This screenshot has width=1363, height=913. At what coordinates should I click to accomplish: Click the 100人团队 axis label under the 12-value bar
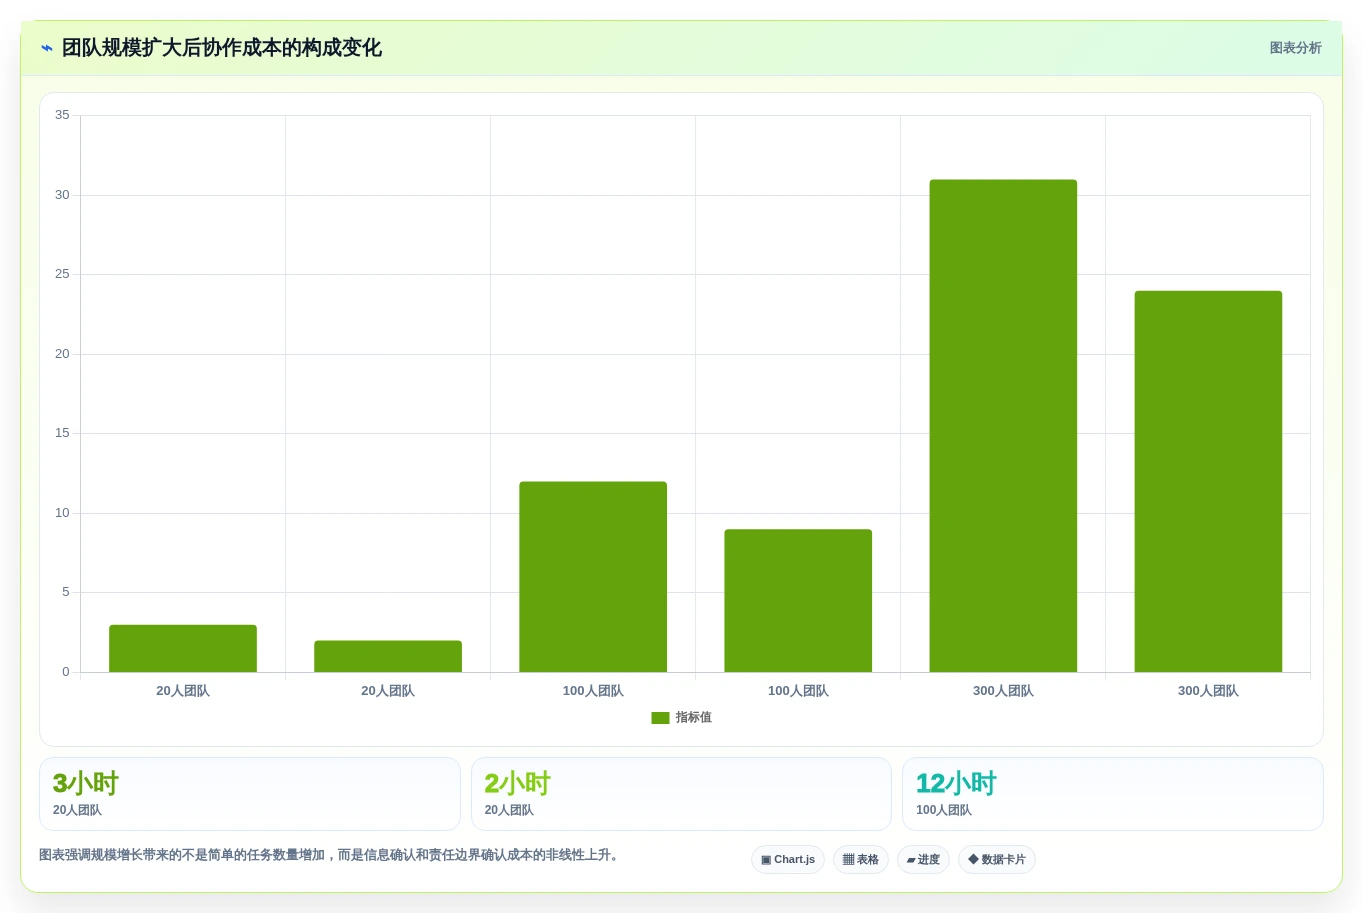coord(593,691)
